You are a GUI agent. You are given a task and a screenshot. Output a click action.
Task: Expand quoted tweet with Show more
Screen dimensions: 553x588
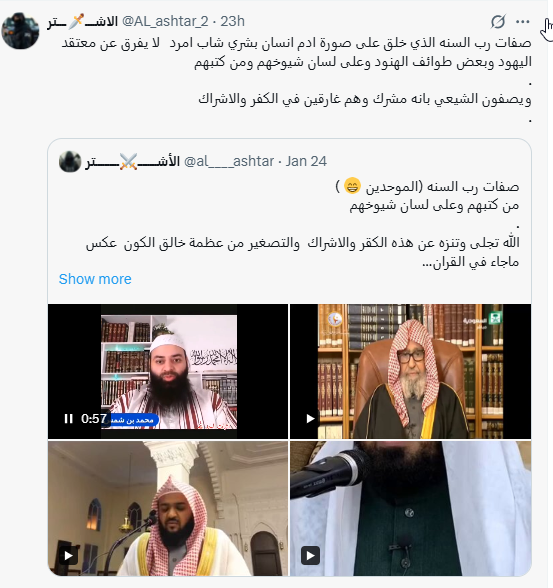pos(95,279)
